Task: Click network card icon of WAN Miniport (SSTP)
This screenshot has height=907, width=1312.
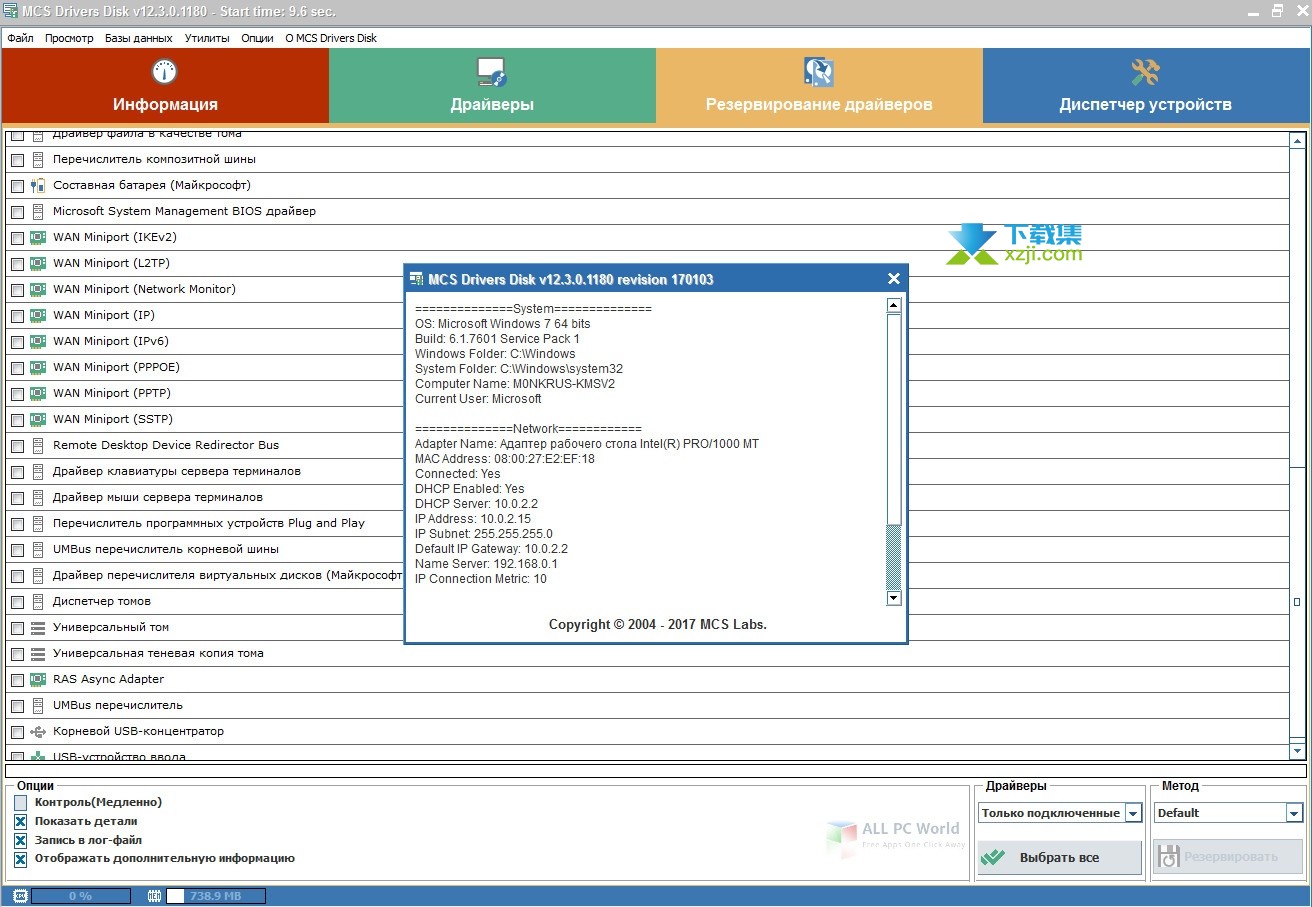Action: click(38, 419)
